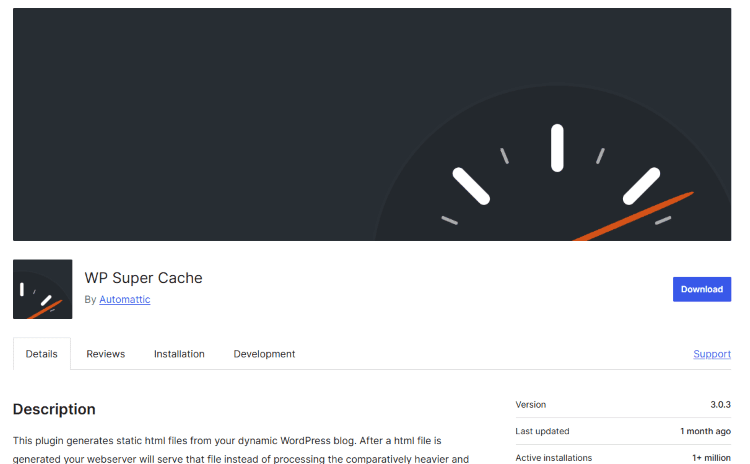750x464 pixels.
Task: Click the 1+ million value
Action: (711, 458)
